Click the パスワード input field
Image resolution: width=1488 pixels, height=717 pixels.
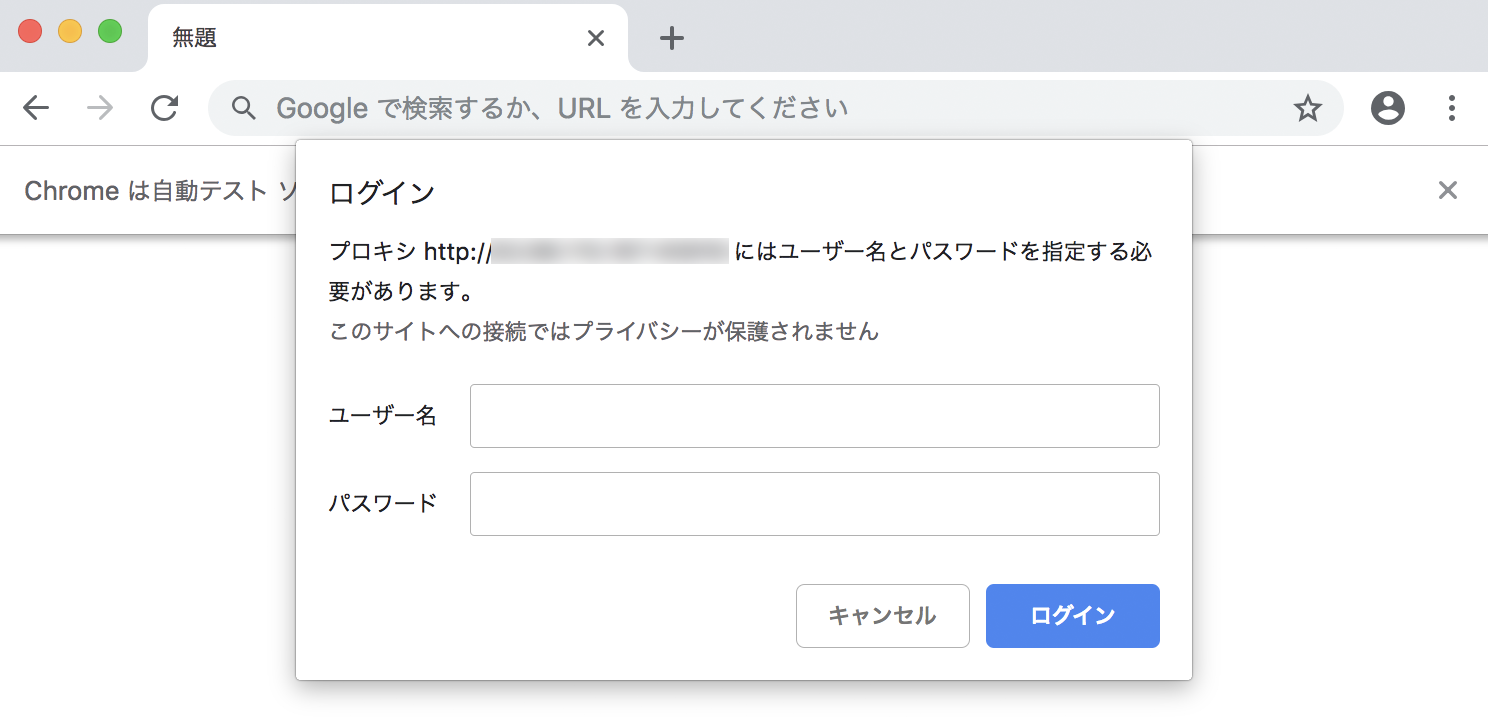814,503
